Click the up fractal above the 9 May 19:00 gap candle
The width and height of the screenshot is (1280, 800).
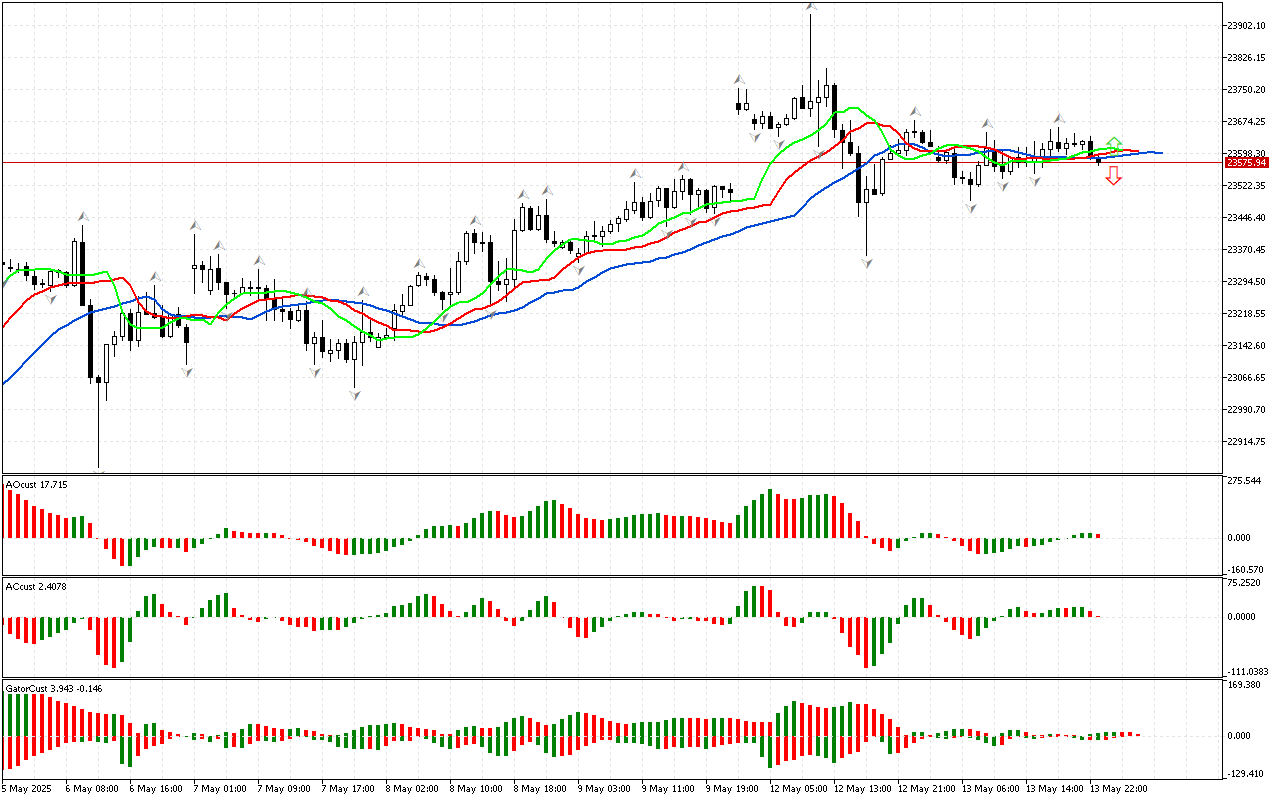739,79
